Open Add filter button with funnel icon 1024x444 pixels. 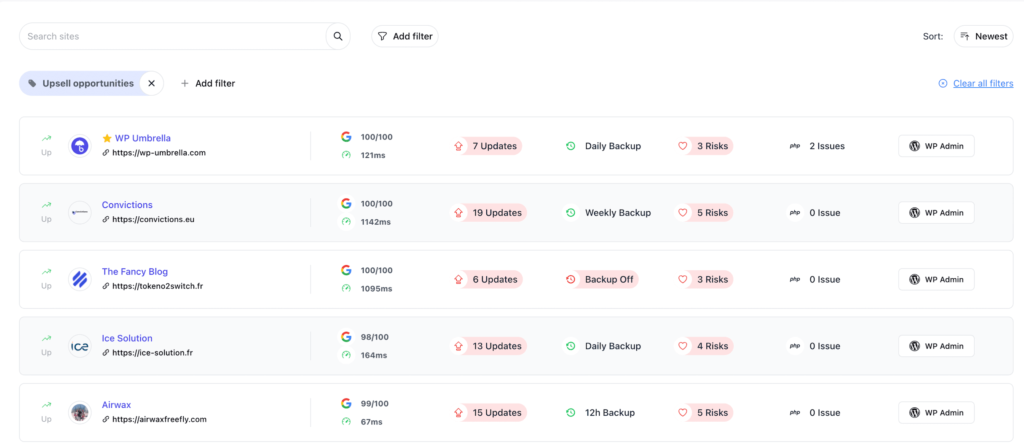click(405, 36)
